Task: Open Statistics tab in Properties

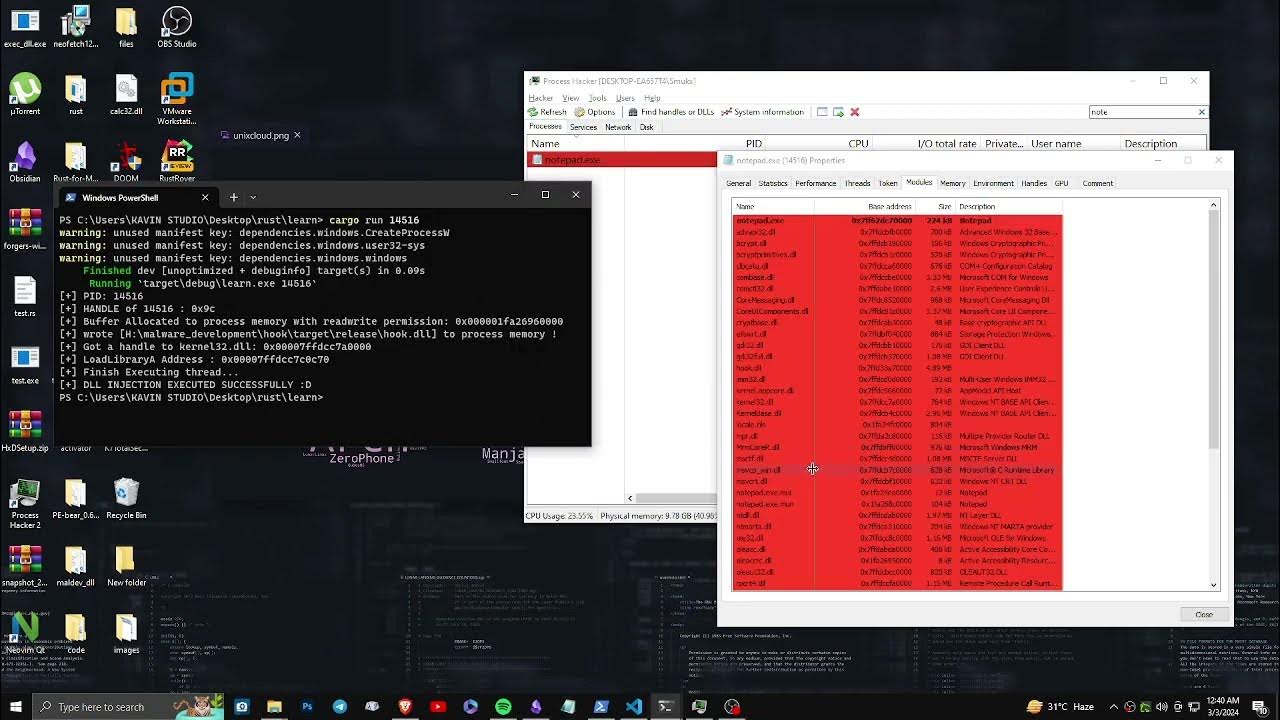Action: (772, 183)
